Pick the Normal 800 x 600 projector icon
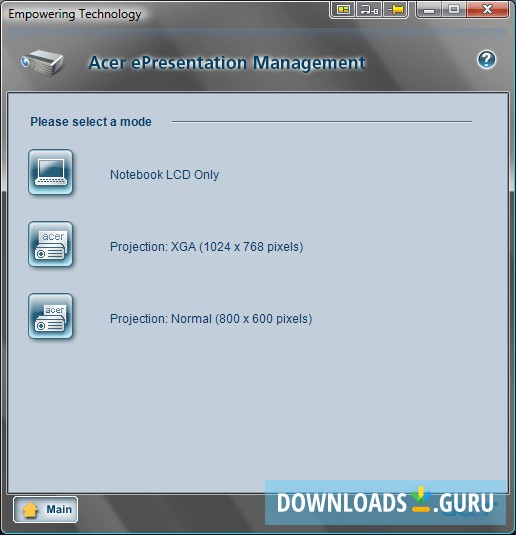Screen dimensions: 516x535 tap(51, 316)
